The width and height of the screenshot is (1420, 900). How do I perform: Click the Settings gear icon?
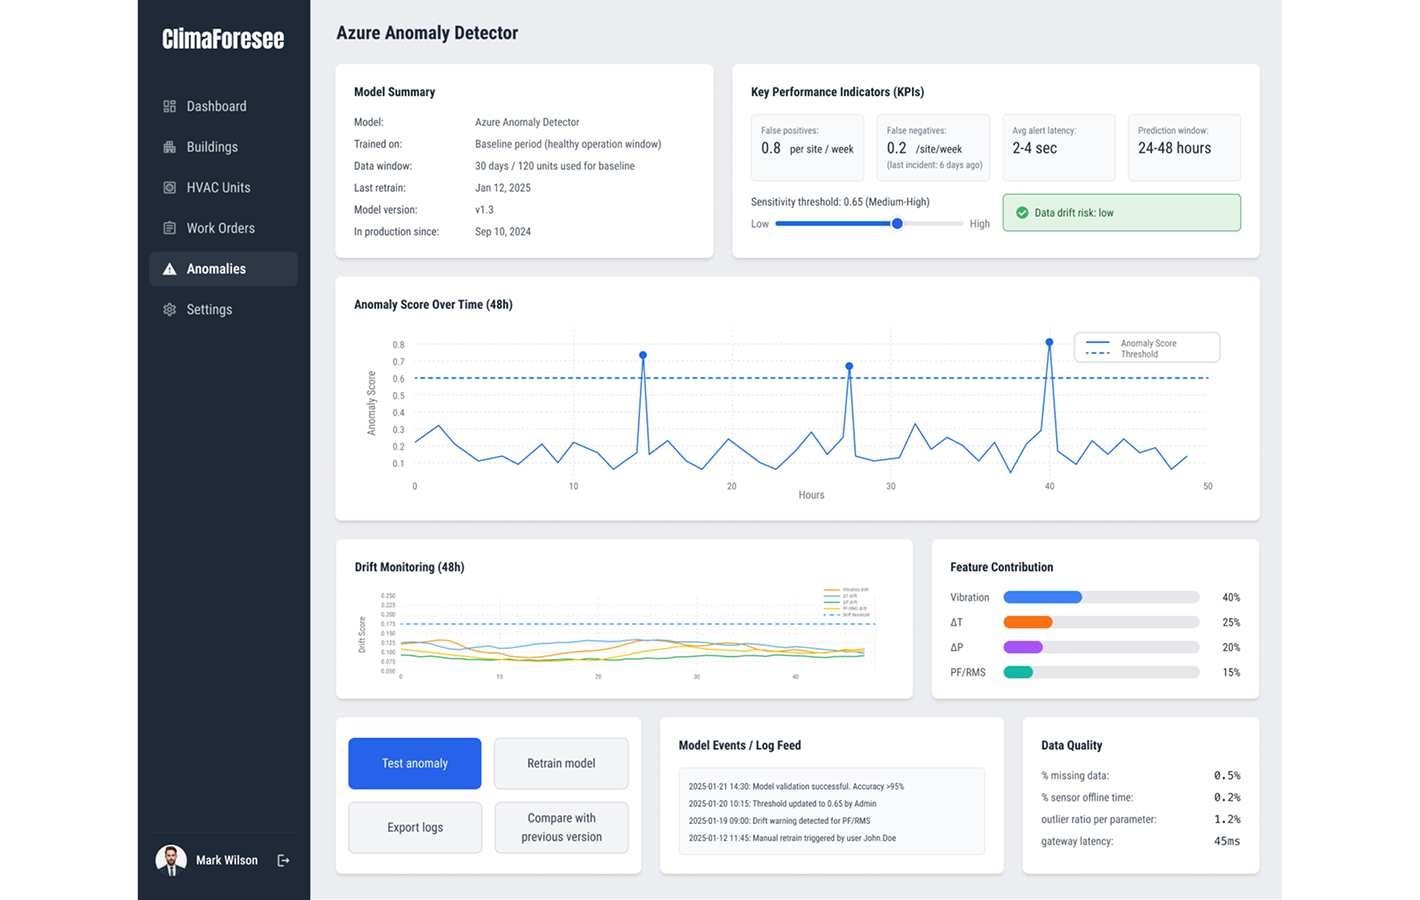coord(169,310)
